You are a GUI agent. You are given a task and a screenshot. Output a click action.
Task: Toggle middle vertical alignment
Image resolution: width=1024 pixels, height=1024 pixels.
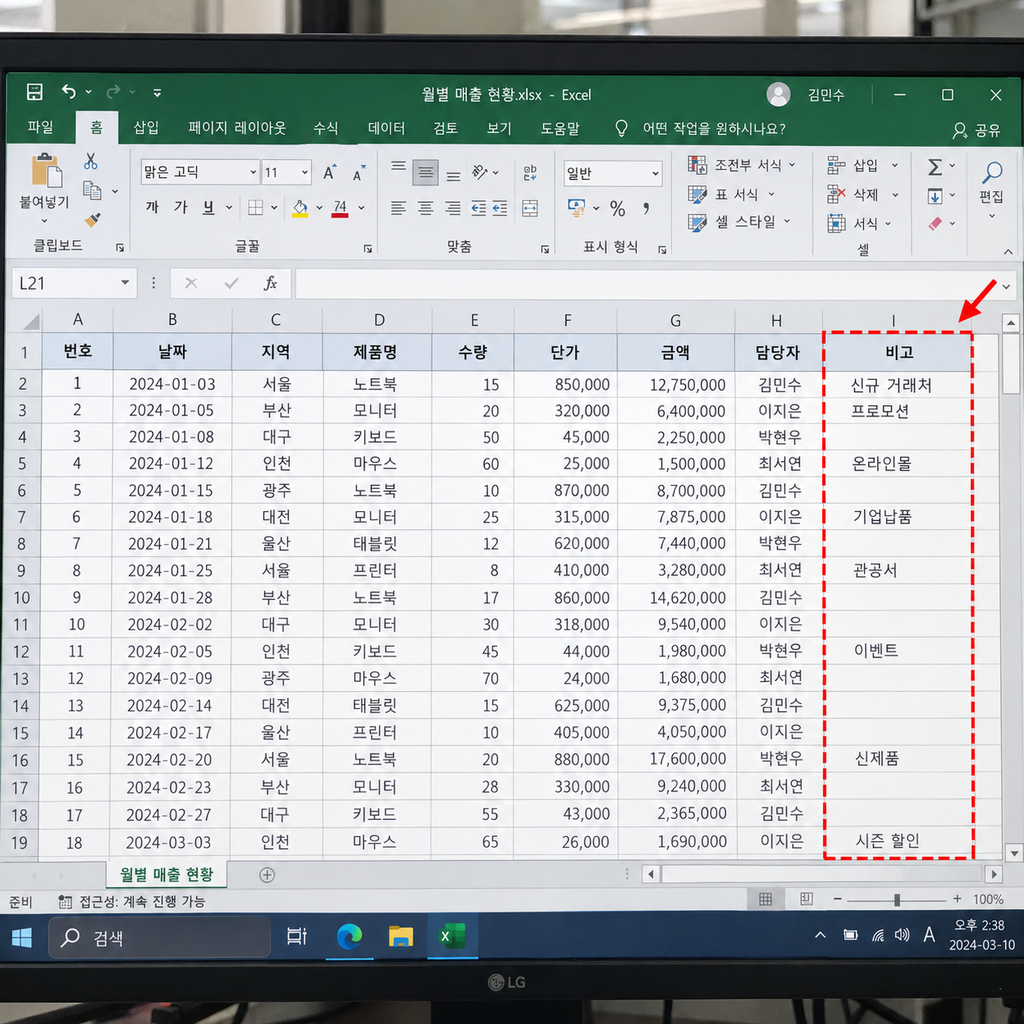(425, 173)
